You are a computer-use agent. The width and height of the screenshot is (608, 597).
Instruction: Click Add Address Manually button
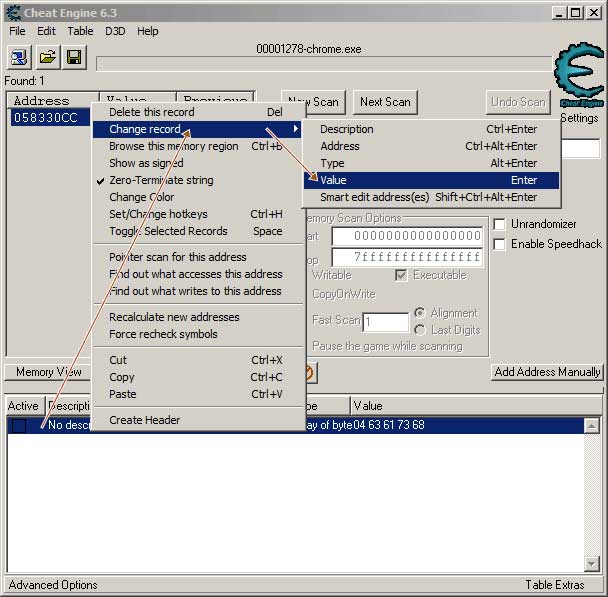coord(547,372)
